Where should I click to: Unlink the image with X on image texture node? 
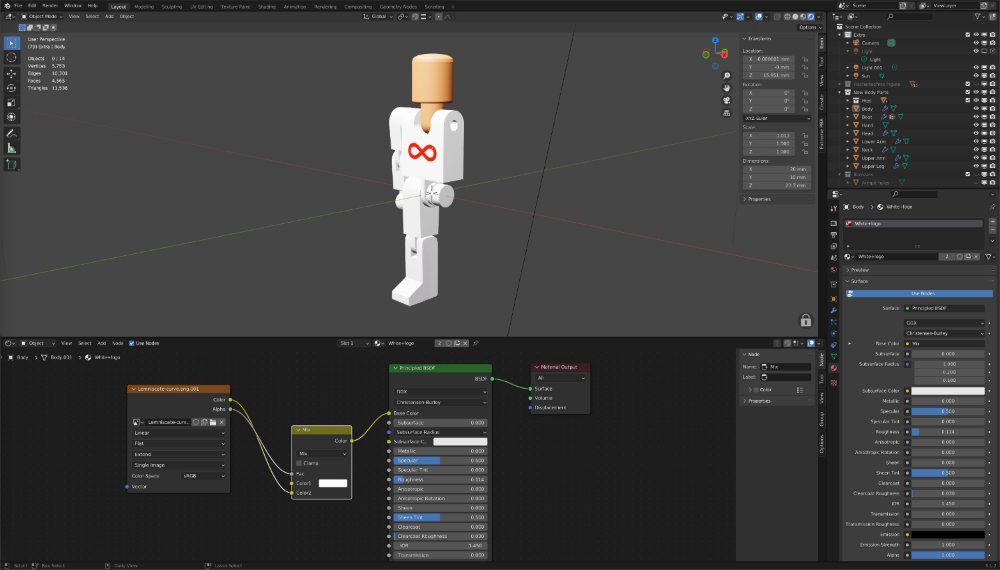point(221,422)
